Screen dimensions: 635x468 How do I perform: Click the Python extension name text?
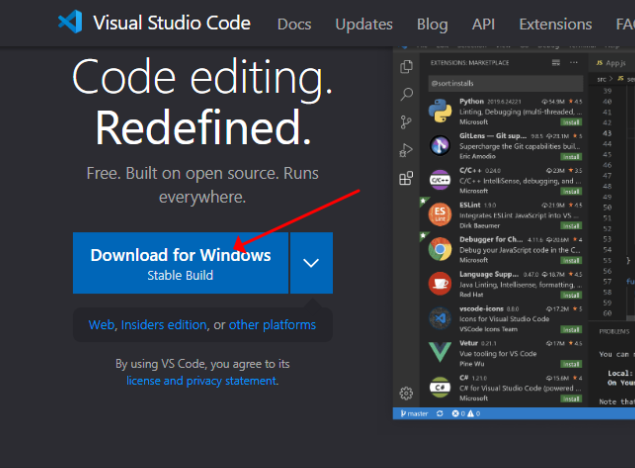point(471,101)
